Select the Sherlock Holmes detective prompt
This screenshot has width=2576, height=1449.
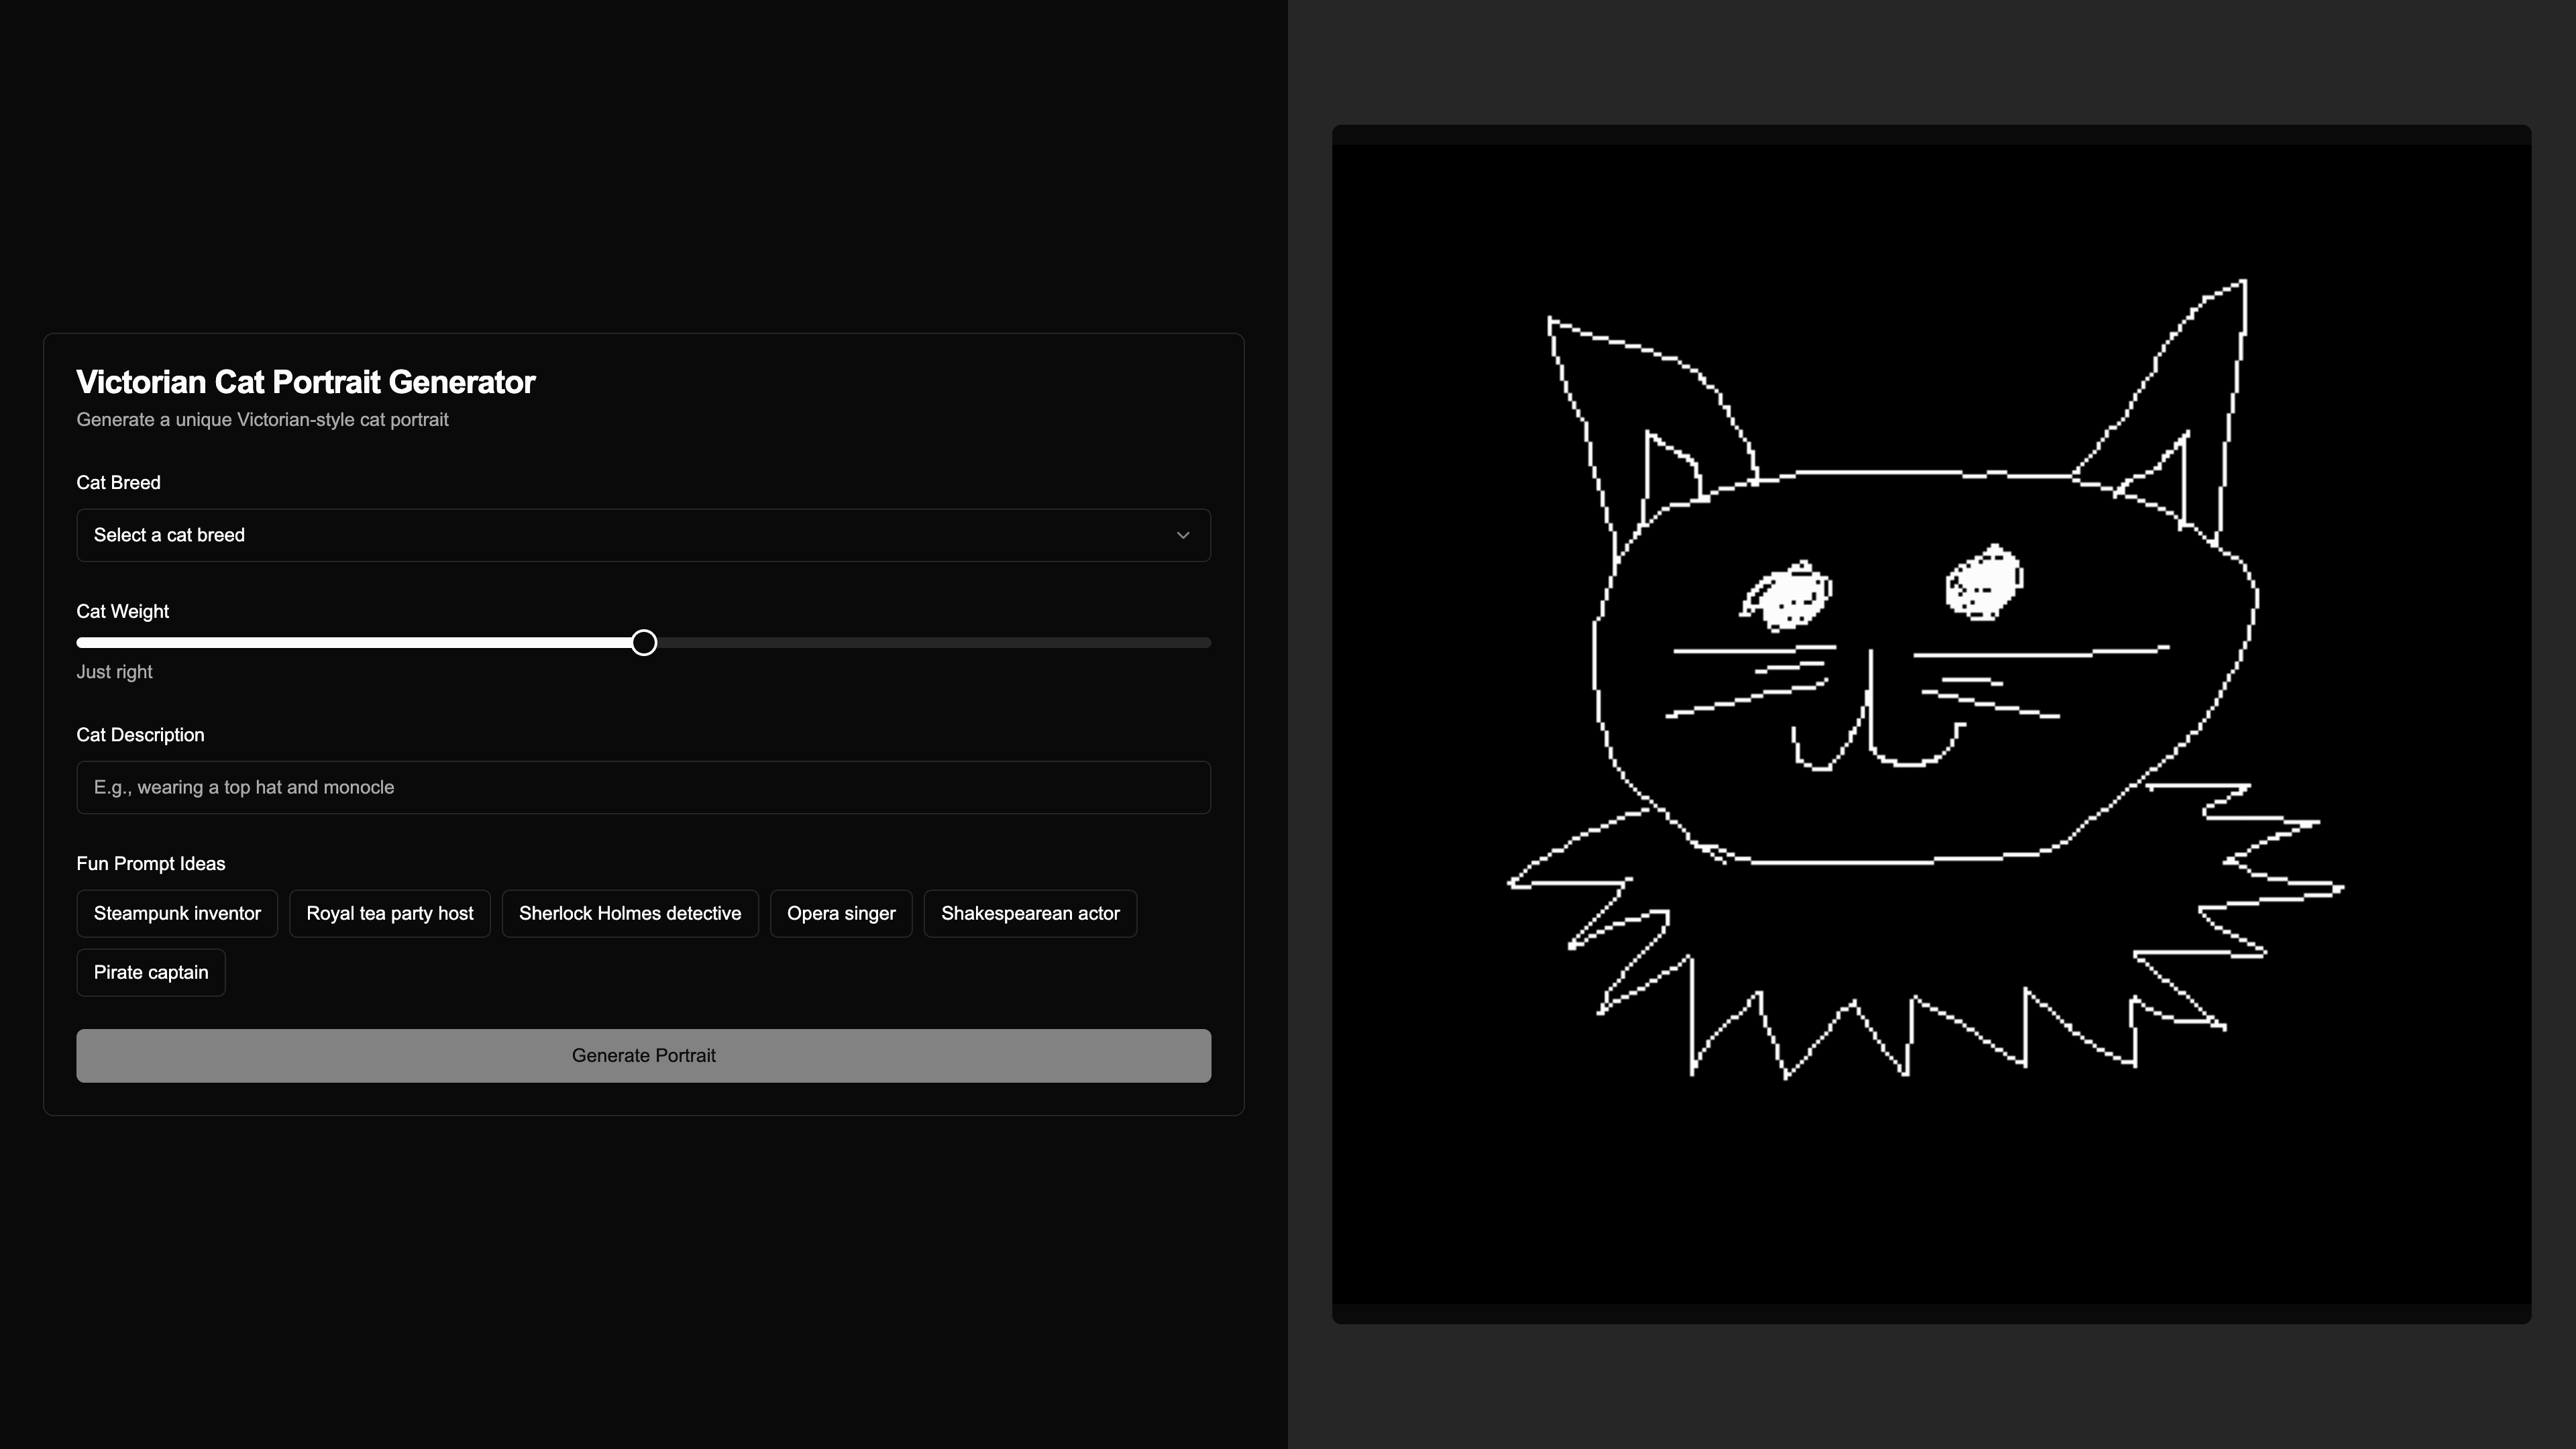pyautogui.click(x=629, y=913)
